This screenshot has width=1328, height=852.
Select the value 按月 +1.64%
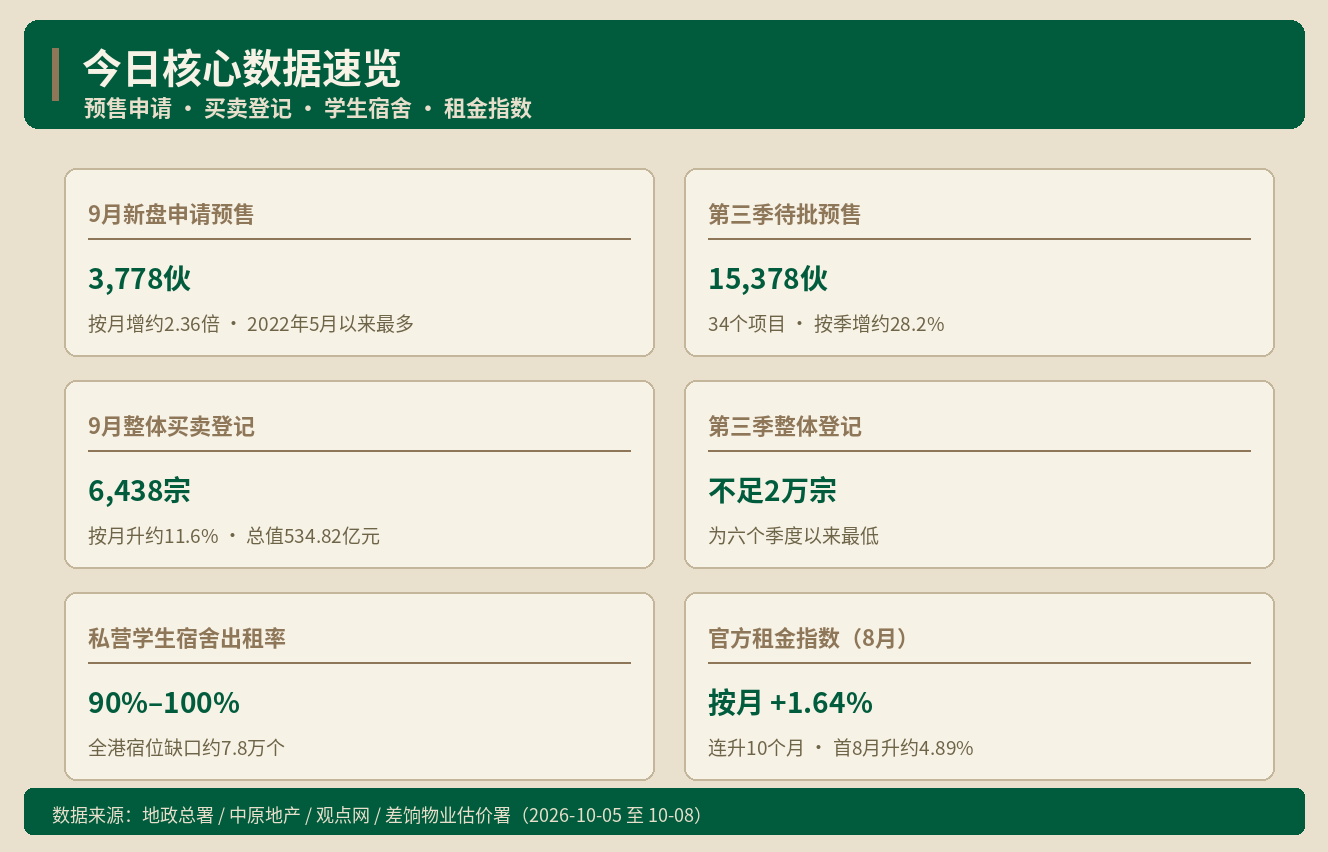(790, 703)
